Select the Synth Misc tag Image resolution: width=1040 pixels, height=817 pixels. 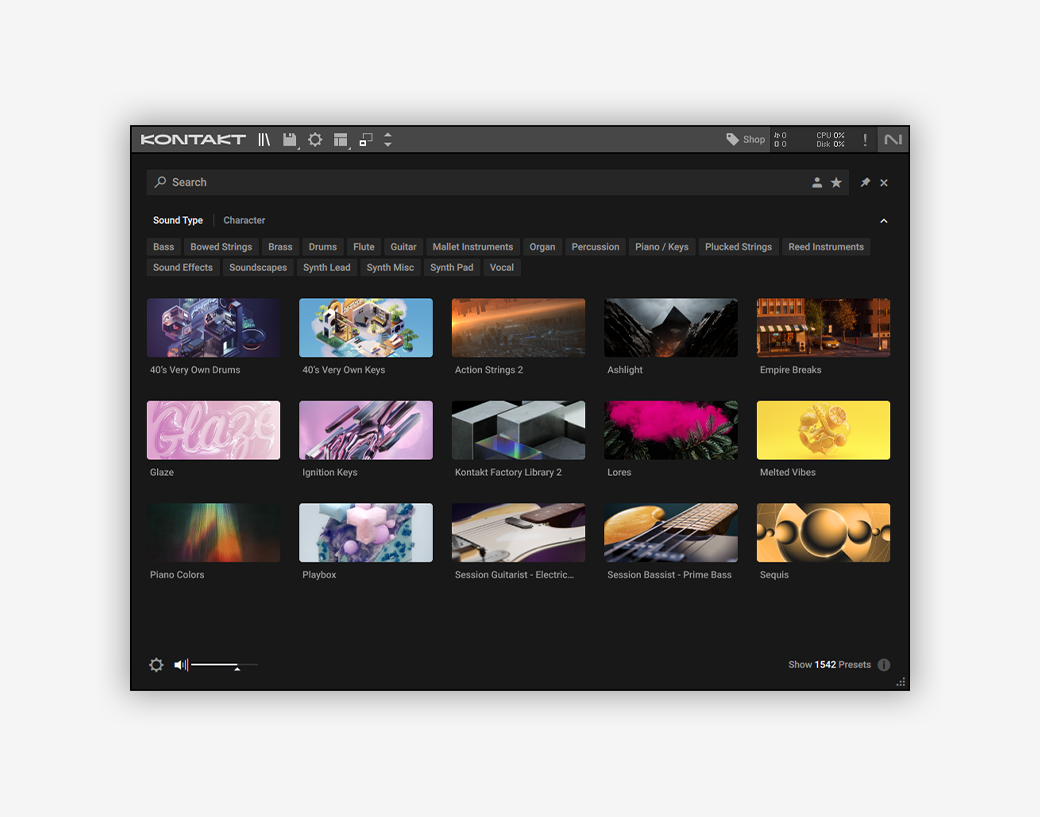coord(390,267)
